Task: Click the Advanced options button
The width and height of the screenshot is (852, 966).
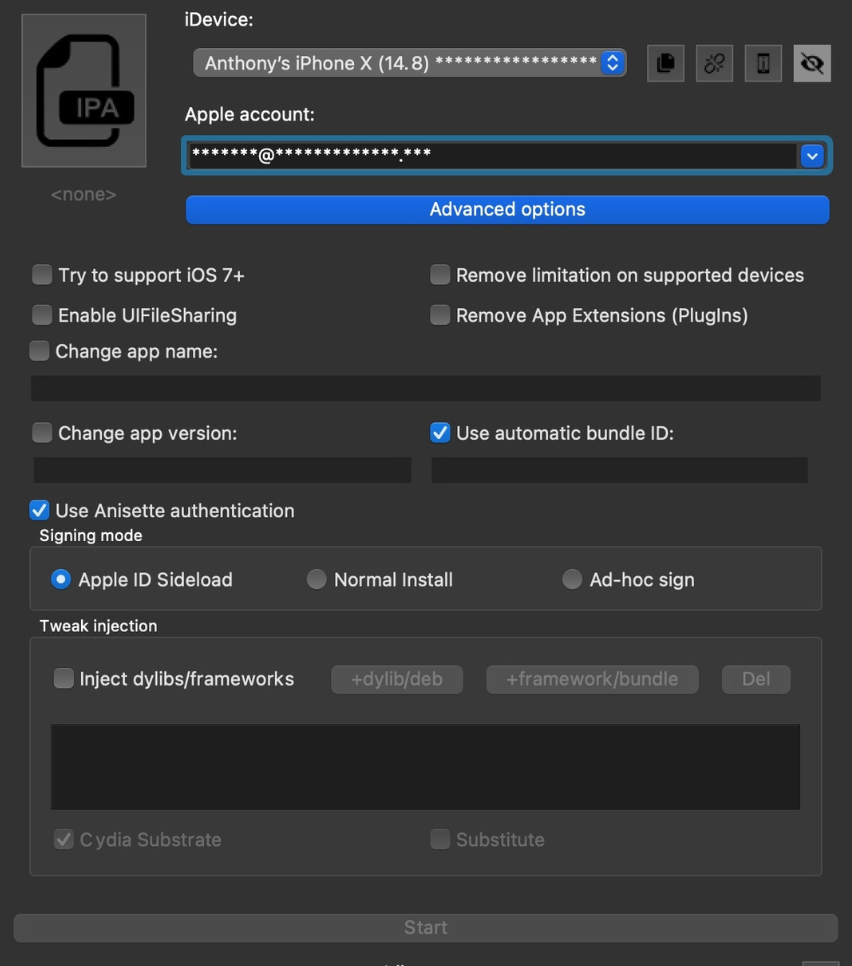Action: [507, 209]
